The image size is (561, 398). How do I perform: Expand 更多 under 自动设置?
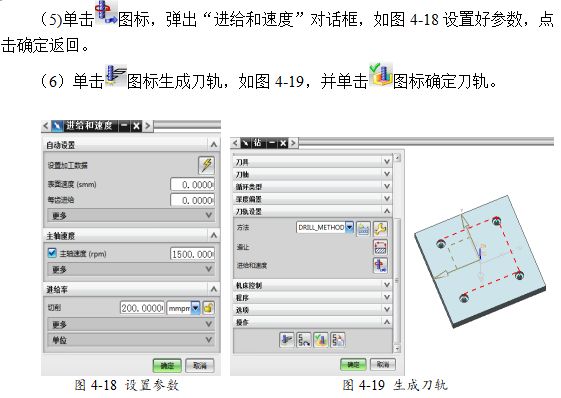(131, 215)
